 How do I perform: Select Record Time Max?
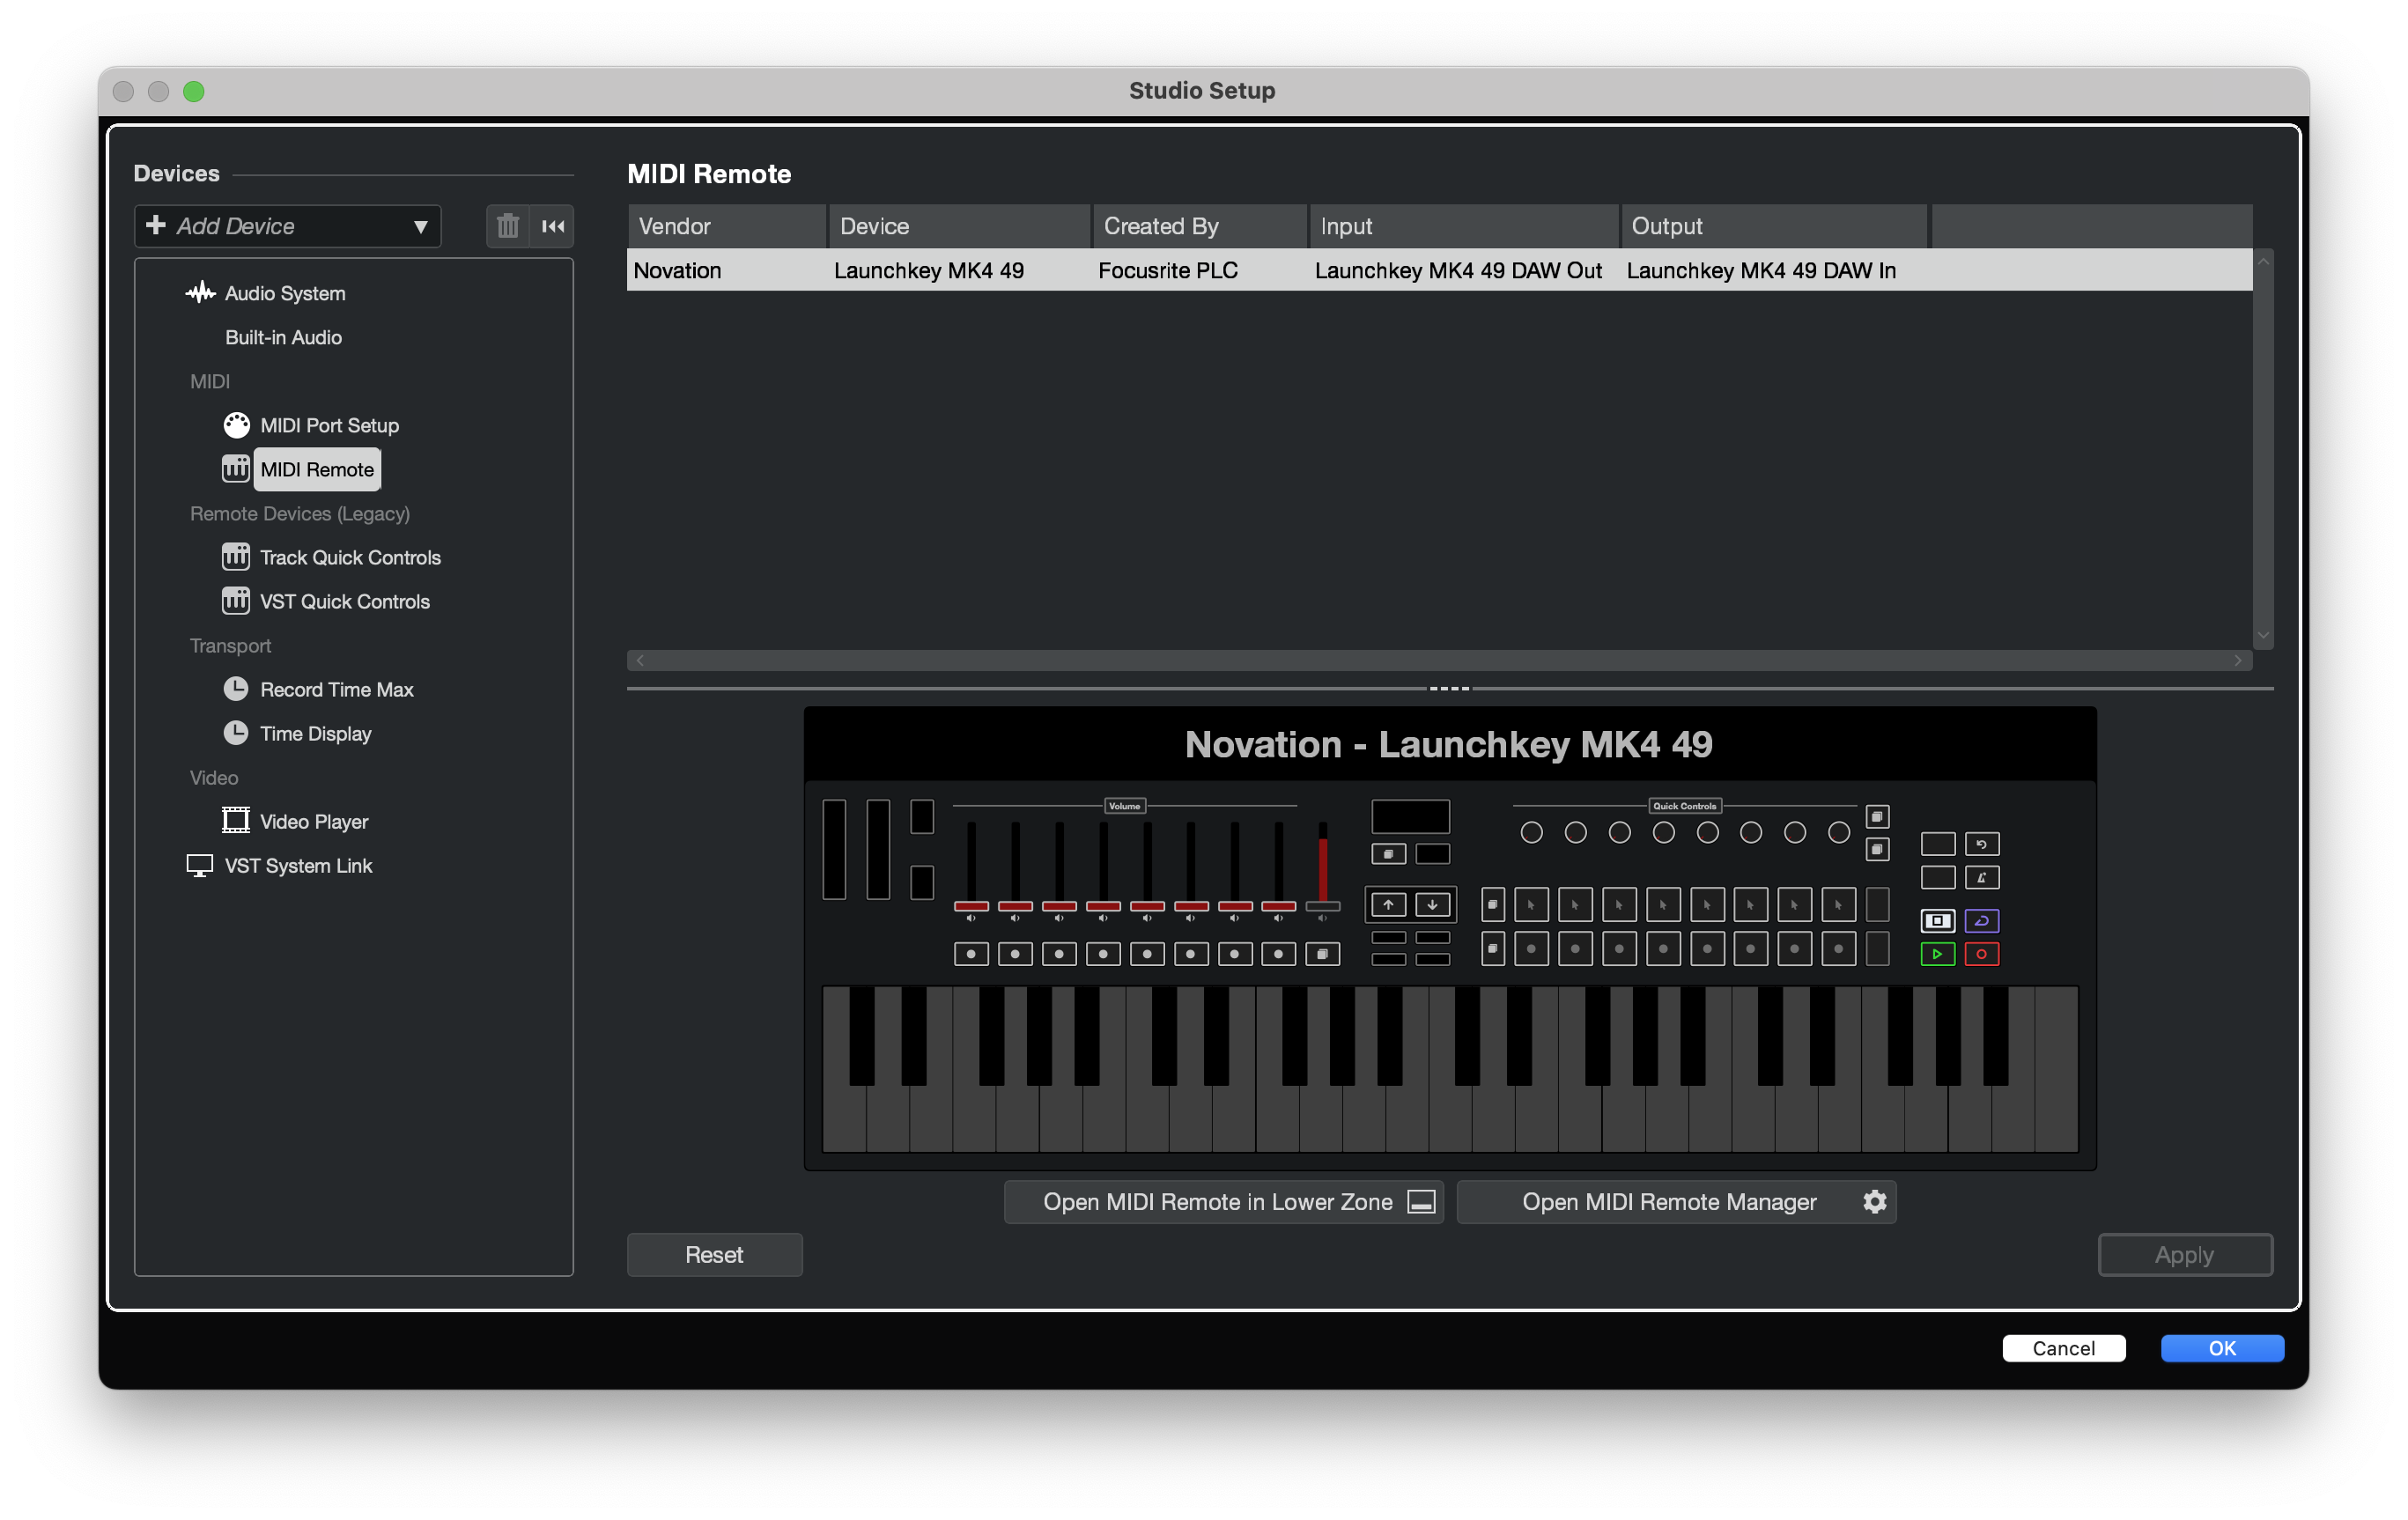coord(336,689)
